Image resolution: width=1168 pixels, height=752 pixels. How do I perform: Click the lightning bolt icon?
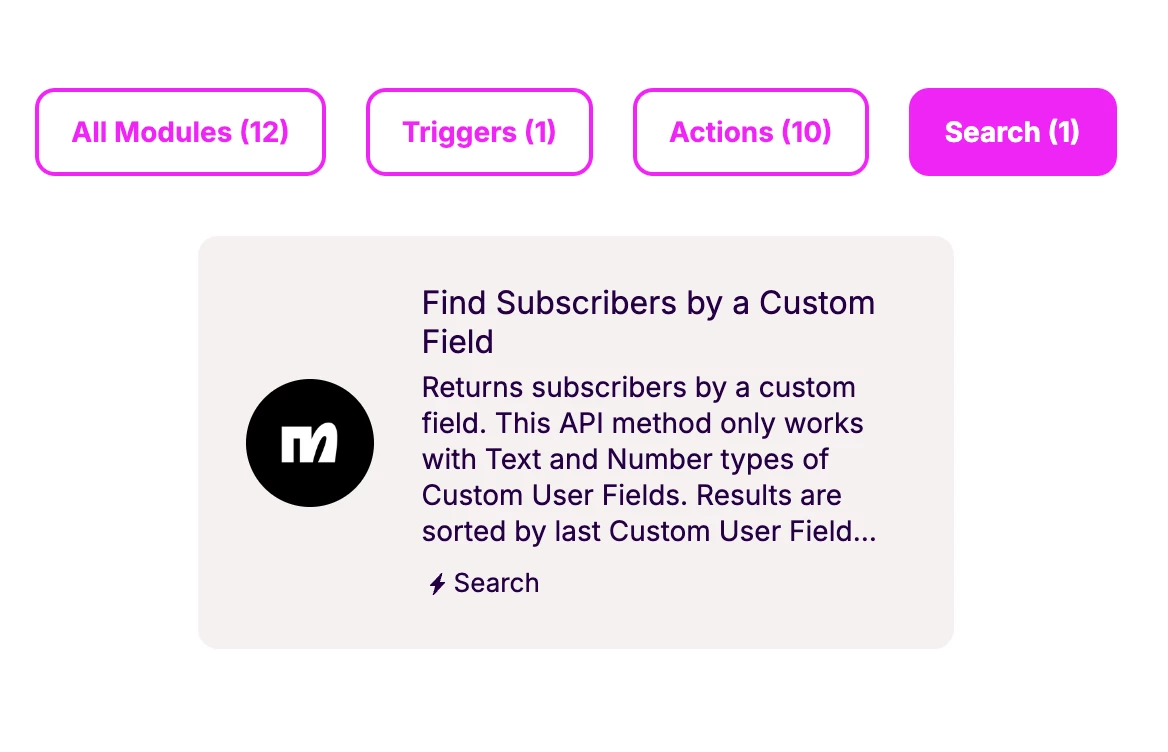(437, 584)
